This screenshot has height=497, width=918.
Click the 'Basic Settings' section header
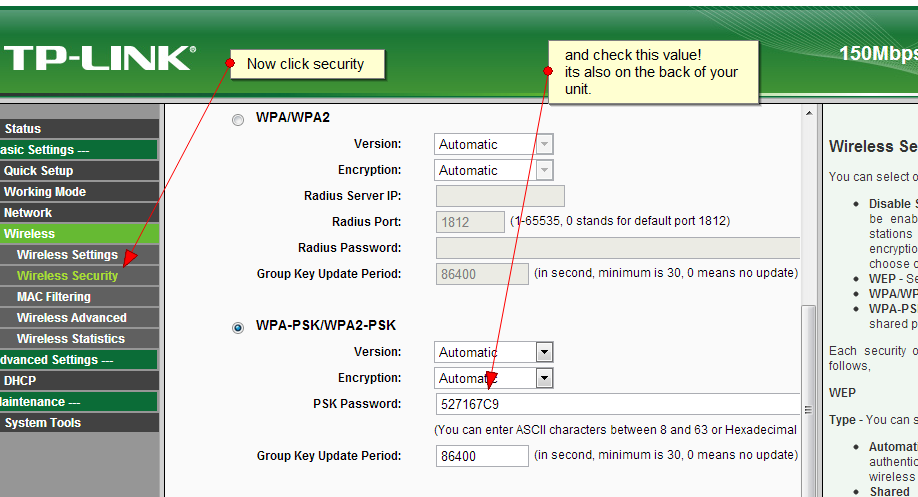[x=79, y=150]
